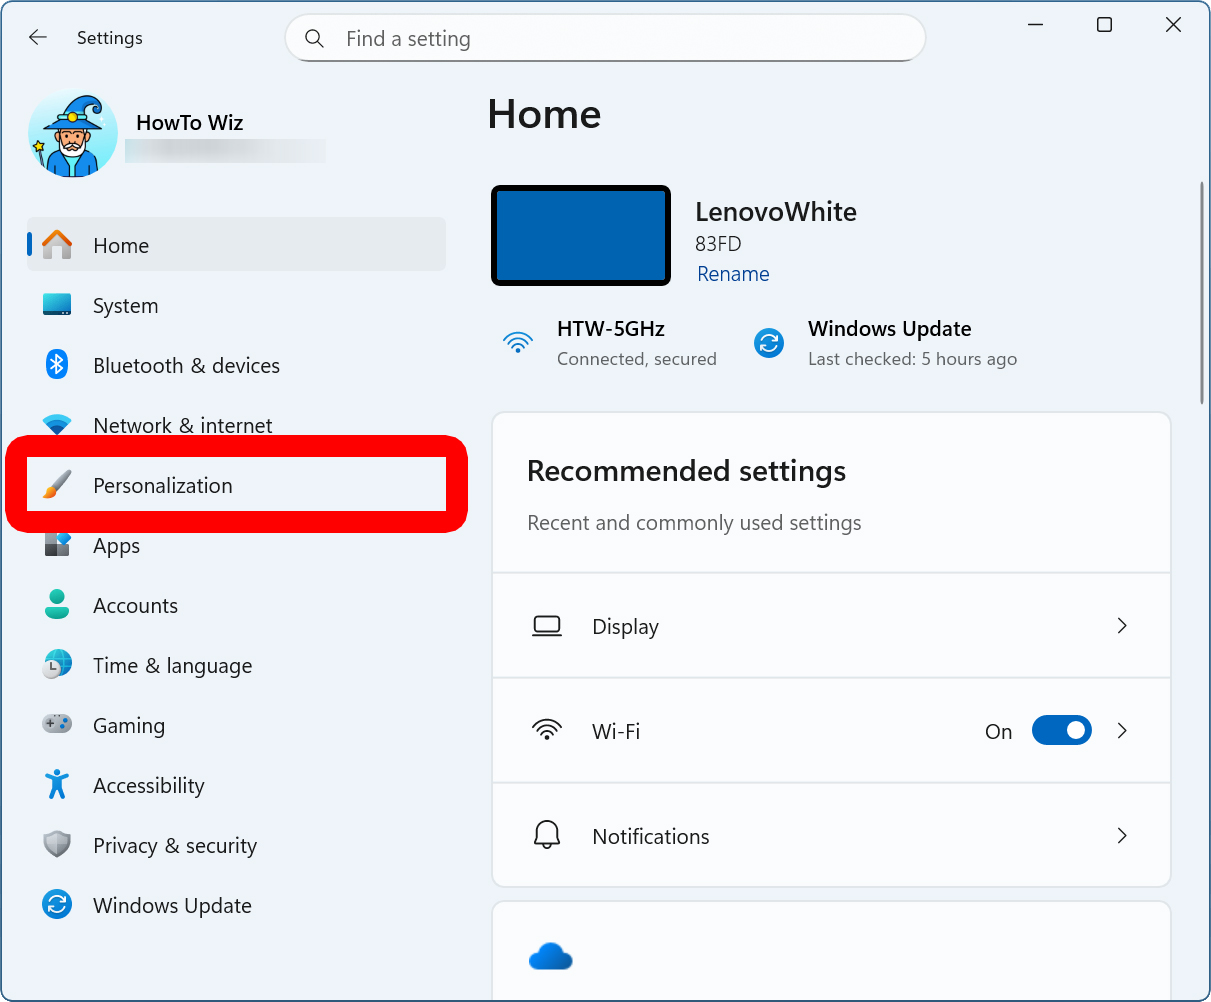The height and width of the screenshot is (1002, 1211).
Task: Select System in the sidebar
Action: [x=125, y=306]
